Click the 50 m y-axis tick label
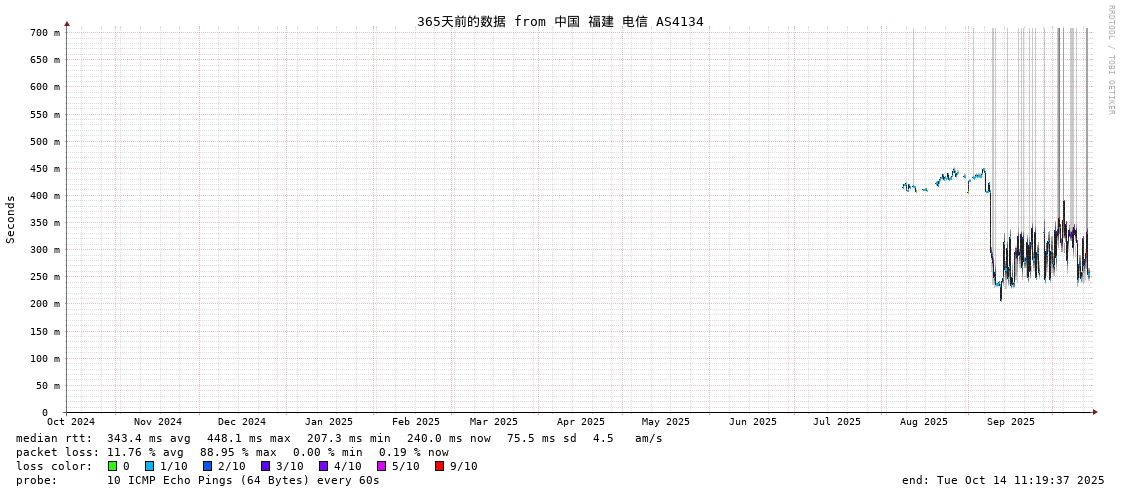The height and width of the screenshot is (494, 1121). point(47,385)
